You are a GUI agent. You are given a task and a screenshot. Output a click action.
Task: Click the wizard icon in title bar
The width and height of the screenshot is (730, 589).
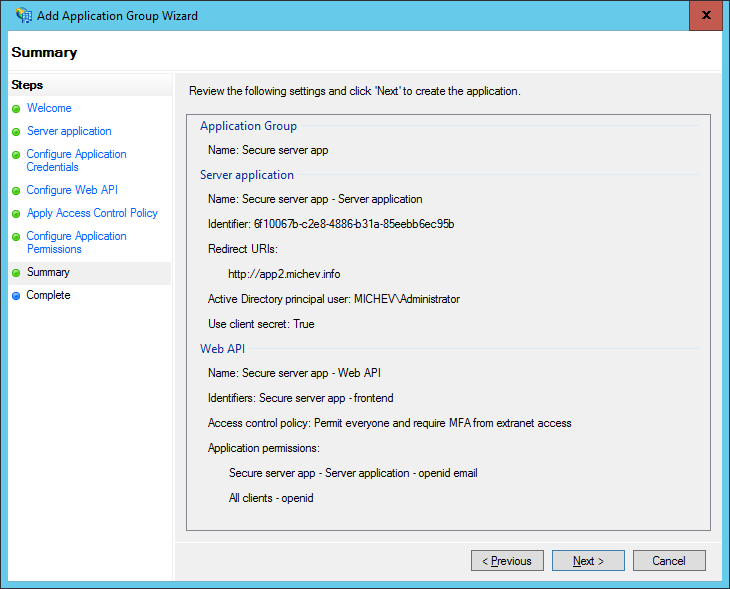tap(24, 15)
